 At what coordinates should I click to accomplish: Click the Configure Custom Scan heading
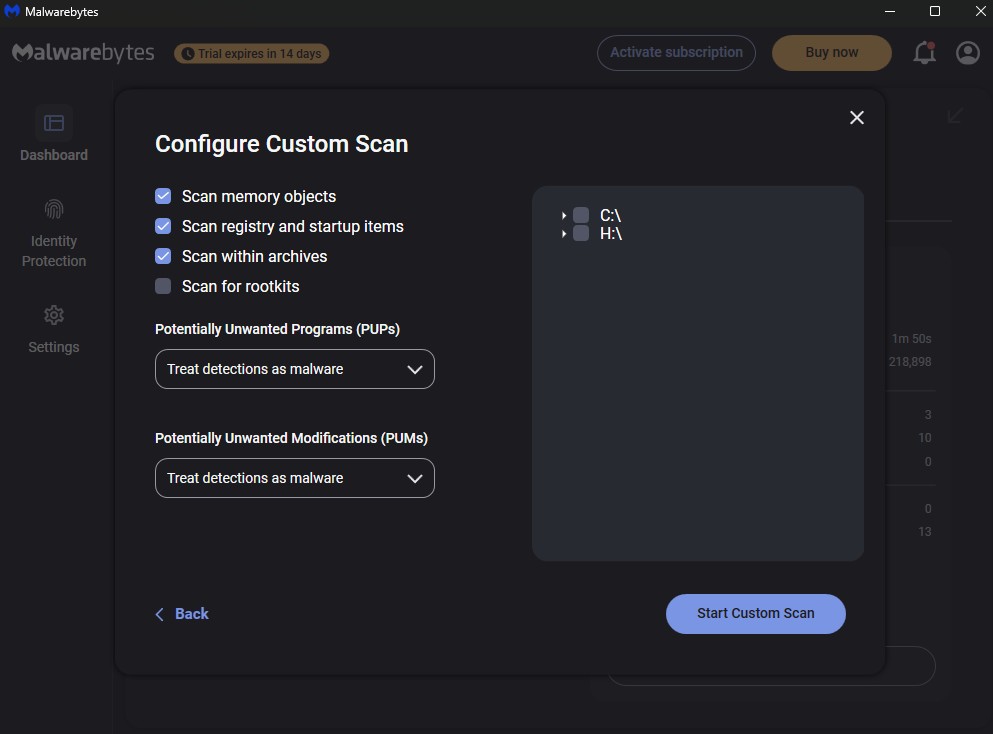coord(282,144)
